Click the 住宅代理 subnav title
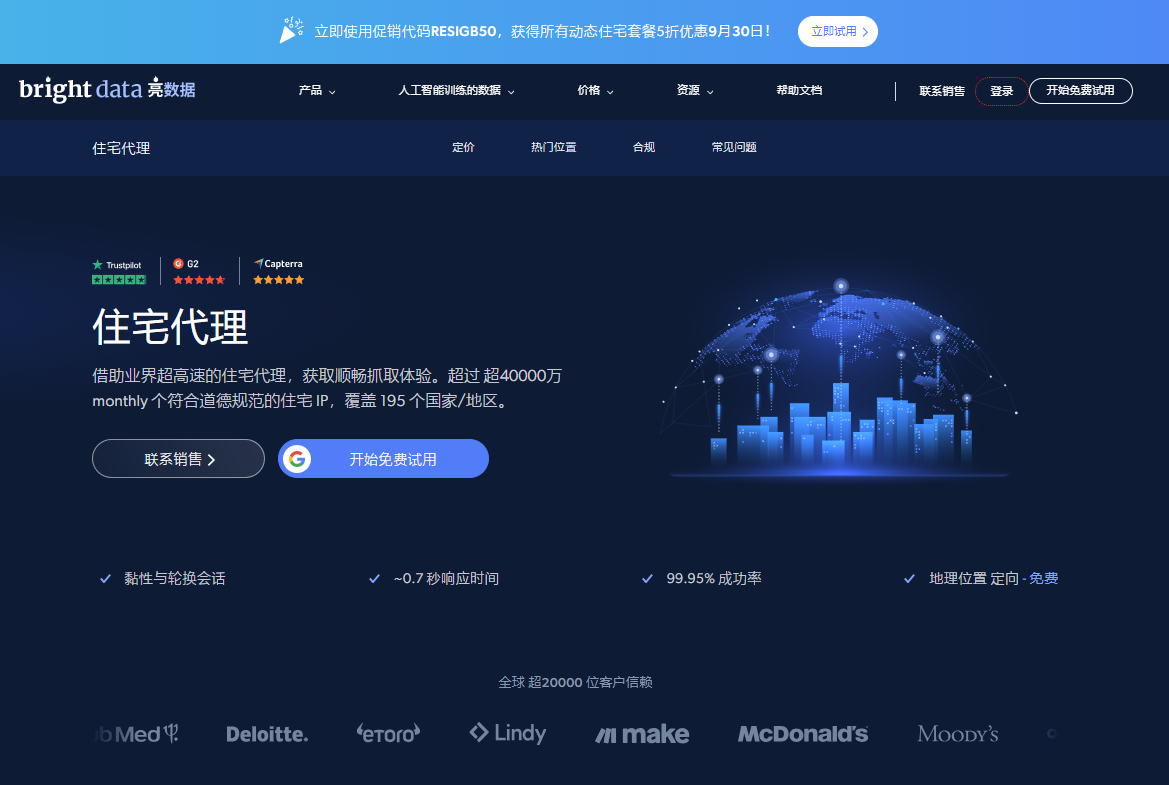The height and width of the screenshot is (785, 1169). [x=121, y=148]
